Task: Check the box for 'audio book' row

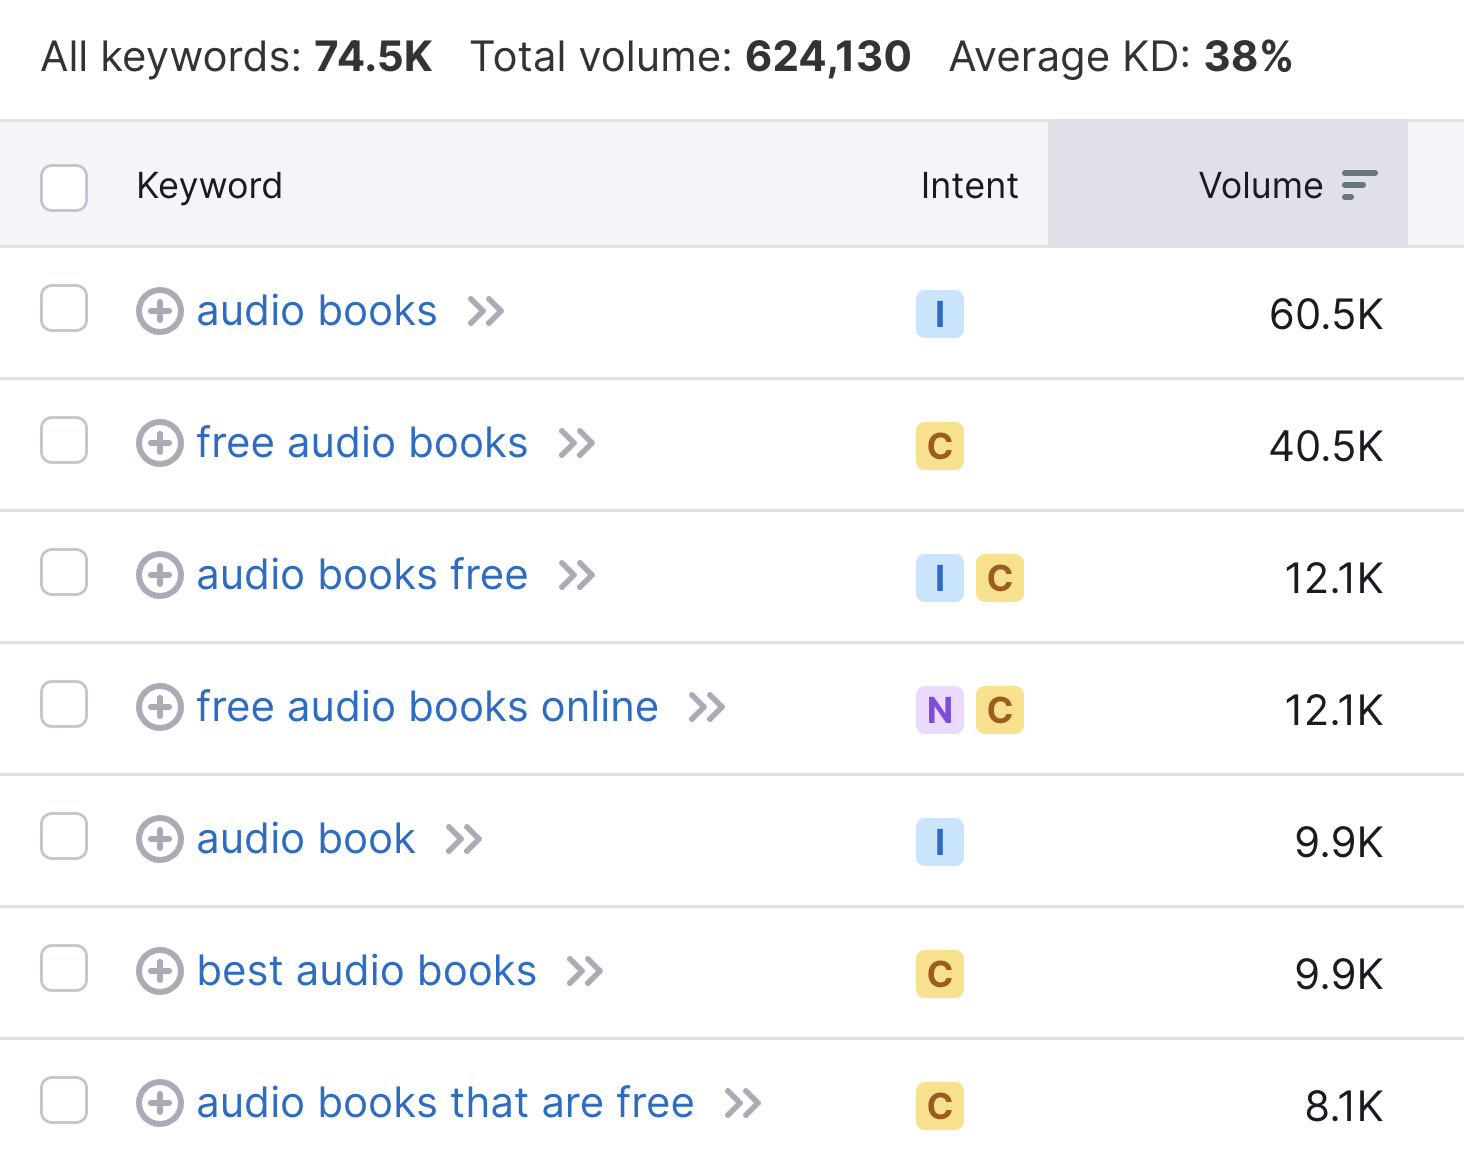Action: (64, 836)
